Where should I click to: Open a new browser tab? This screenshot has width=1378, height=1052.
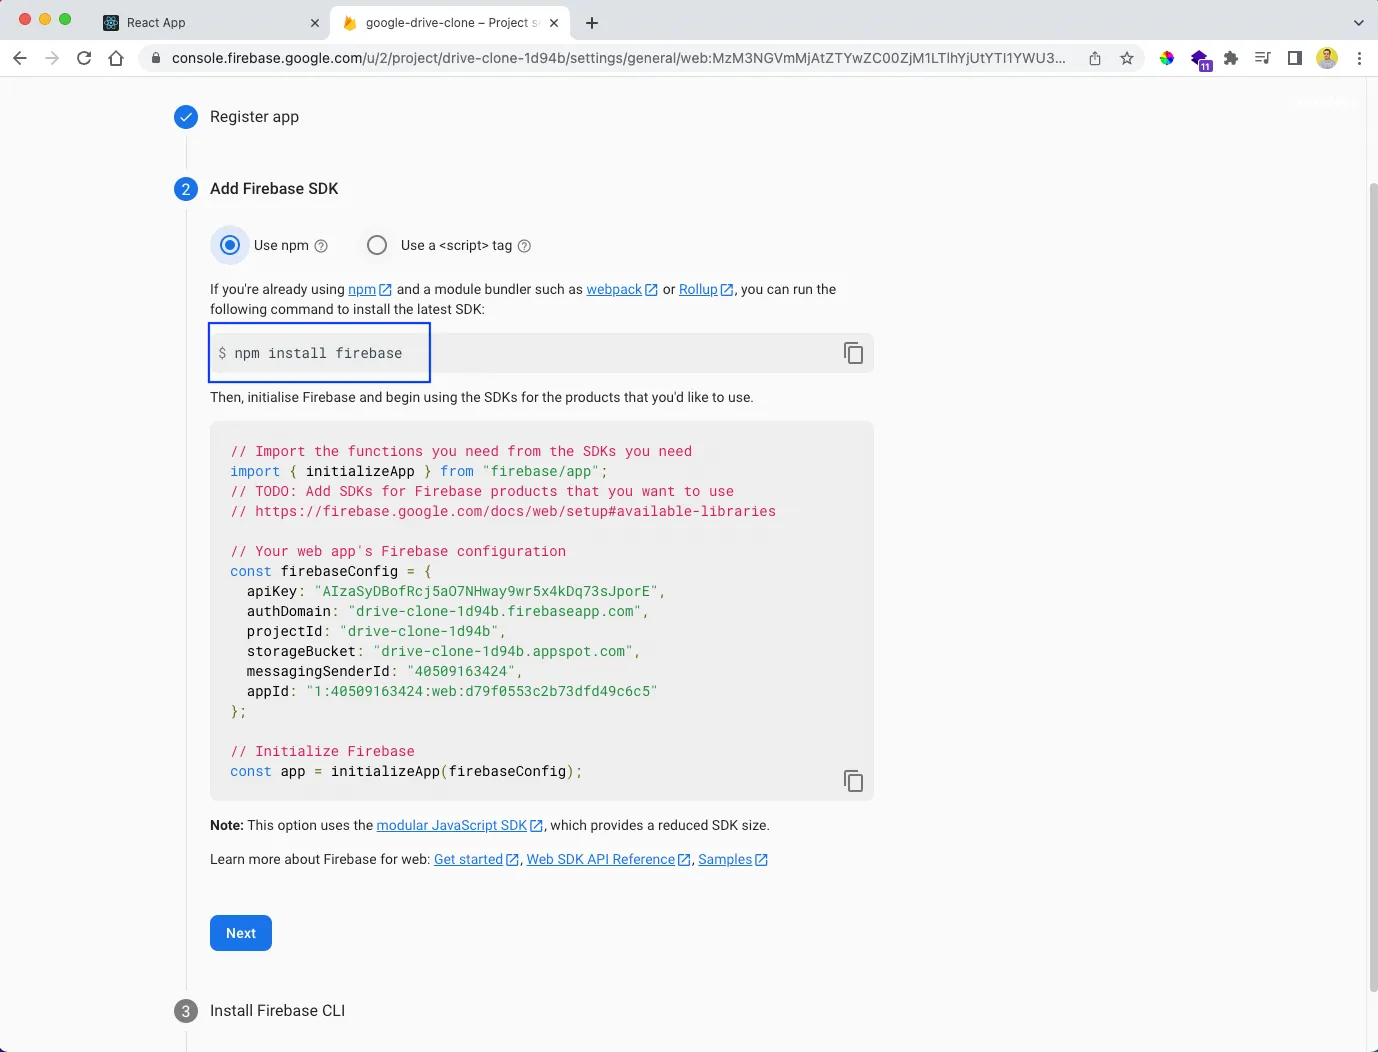pos(592,22)
